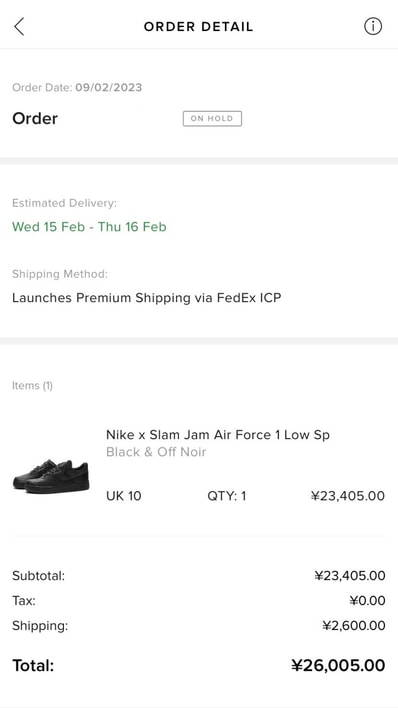
Task: Select the Tax amount ¥0.00
Action: point(367,601)
